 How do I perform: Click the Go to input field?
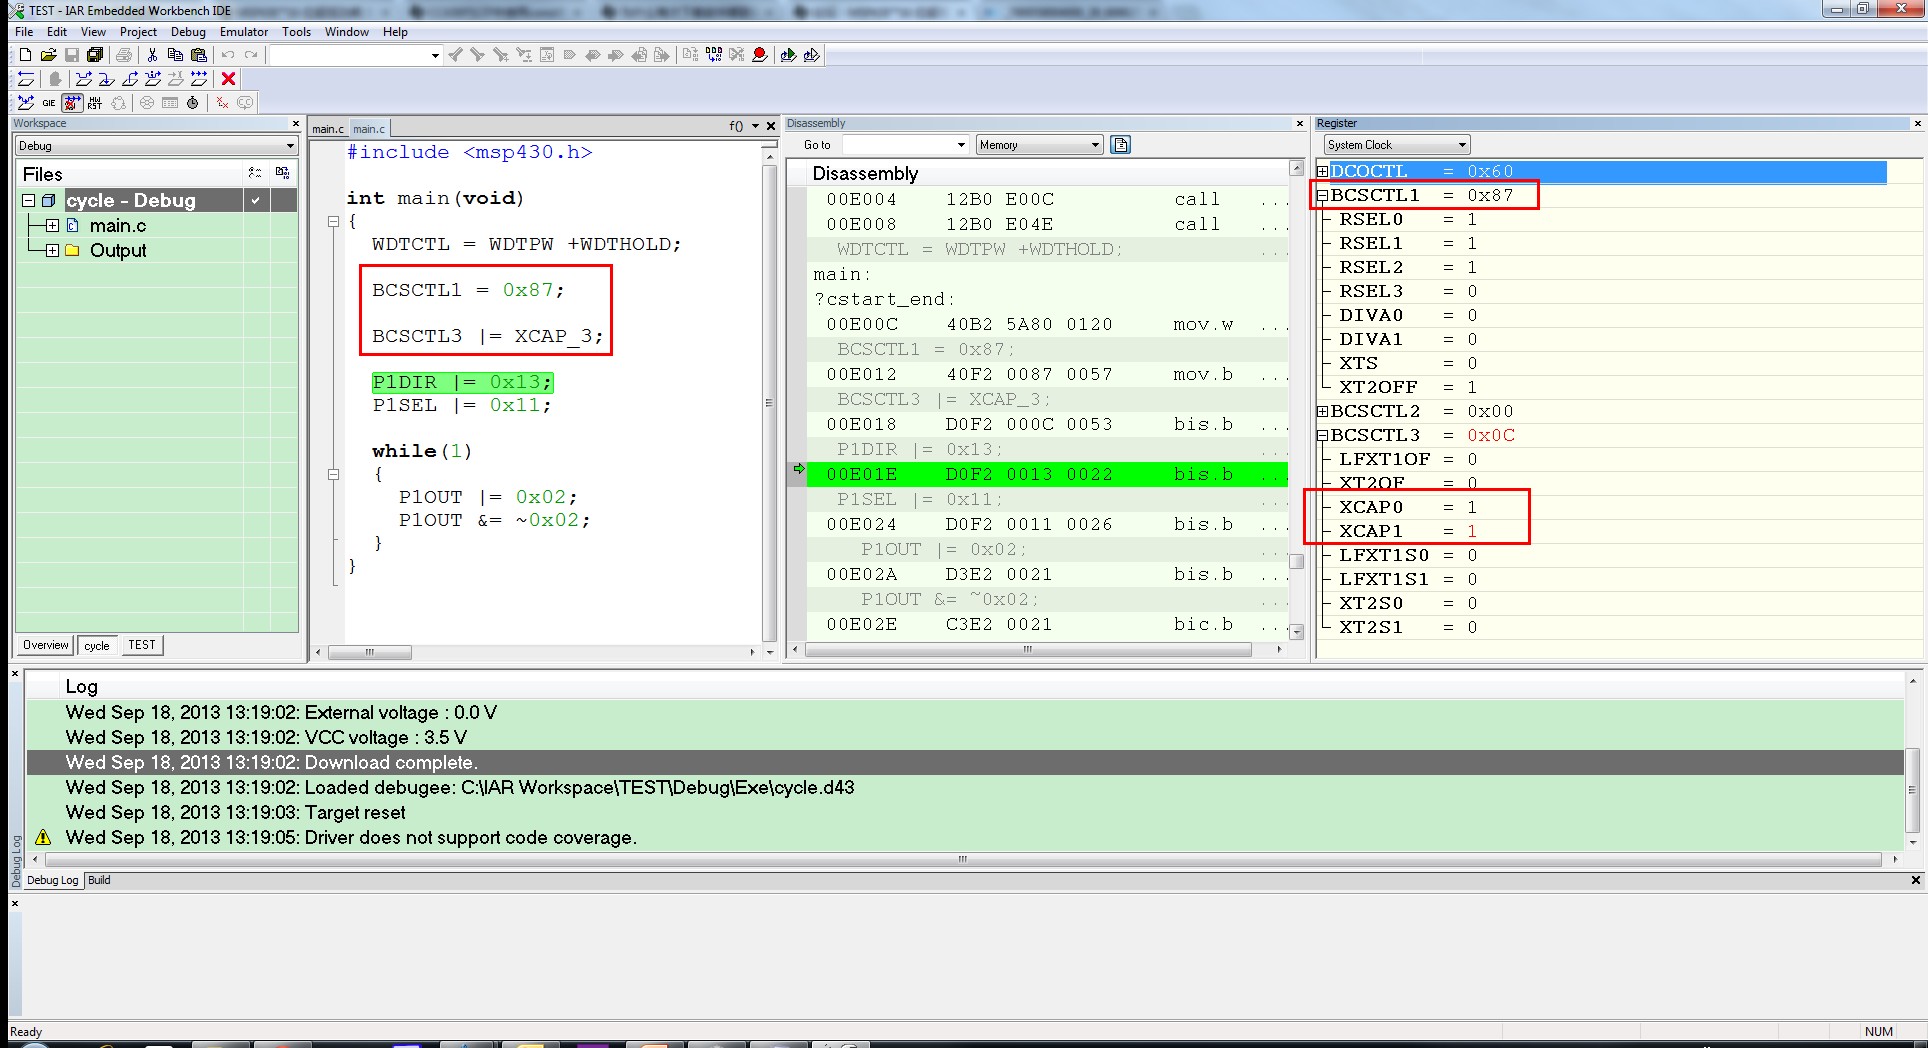[x=899, y=145]
